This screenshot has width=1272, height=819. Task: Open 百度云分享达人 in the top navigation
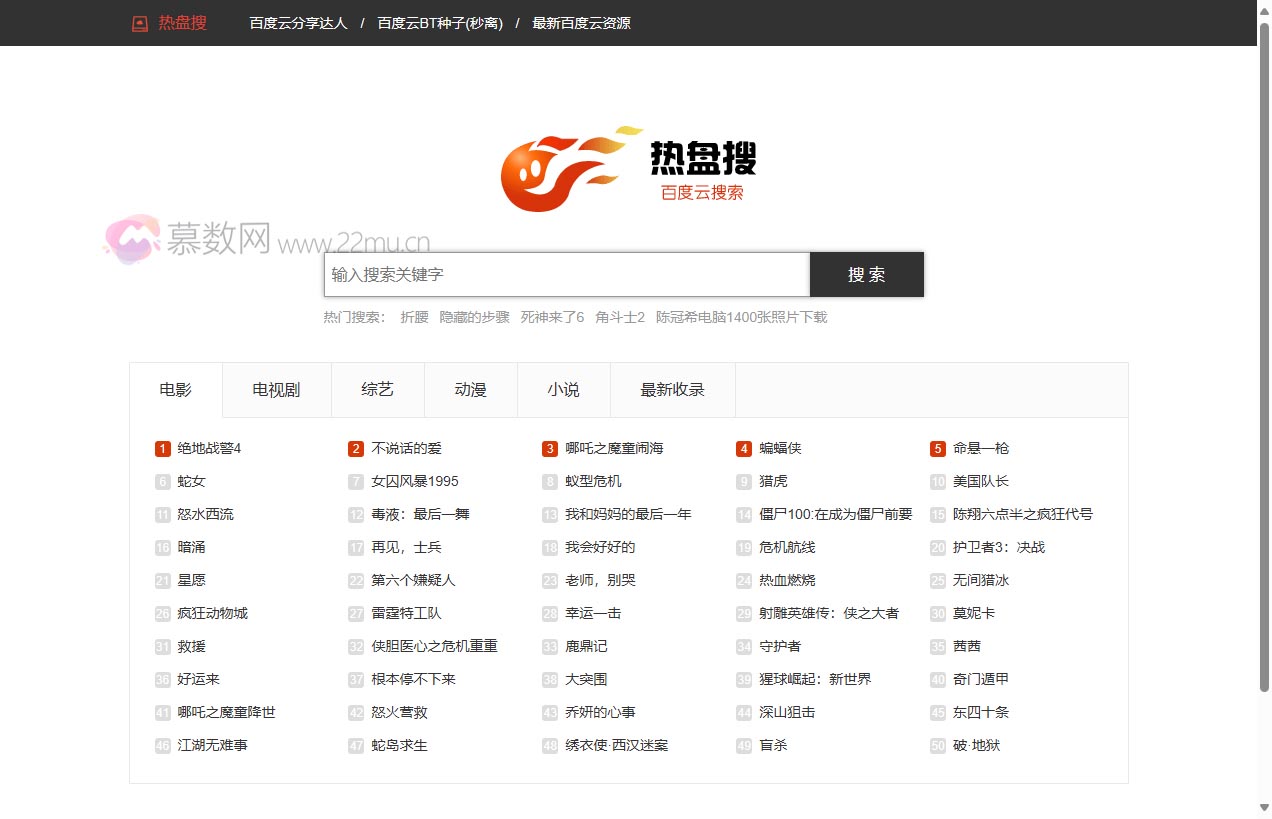(298, 23)
